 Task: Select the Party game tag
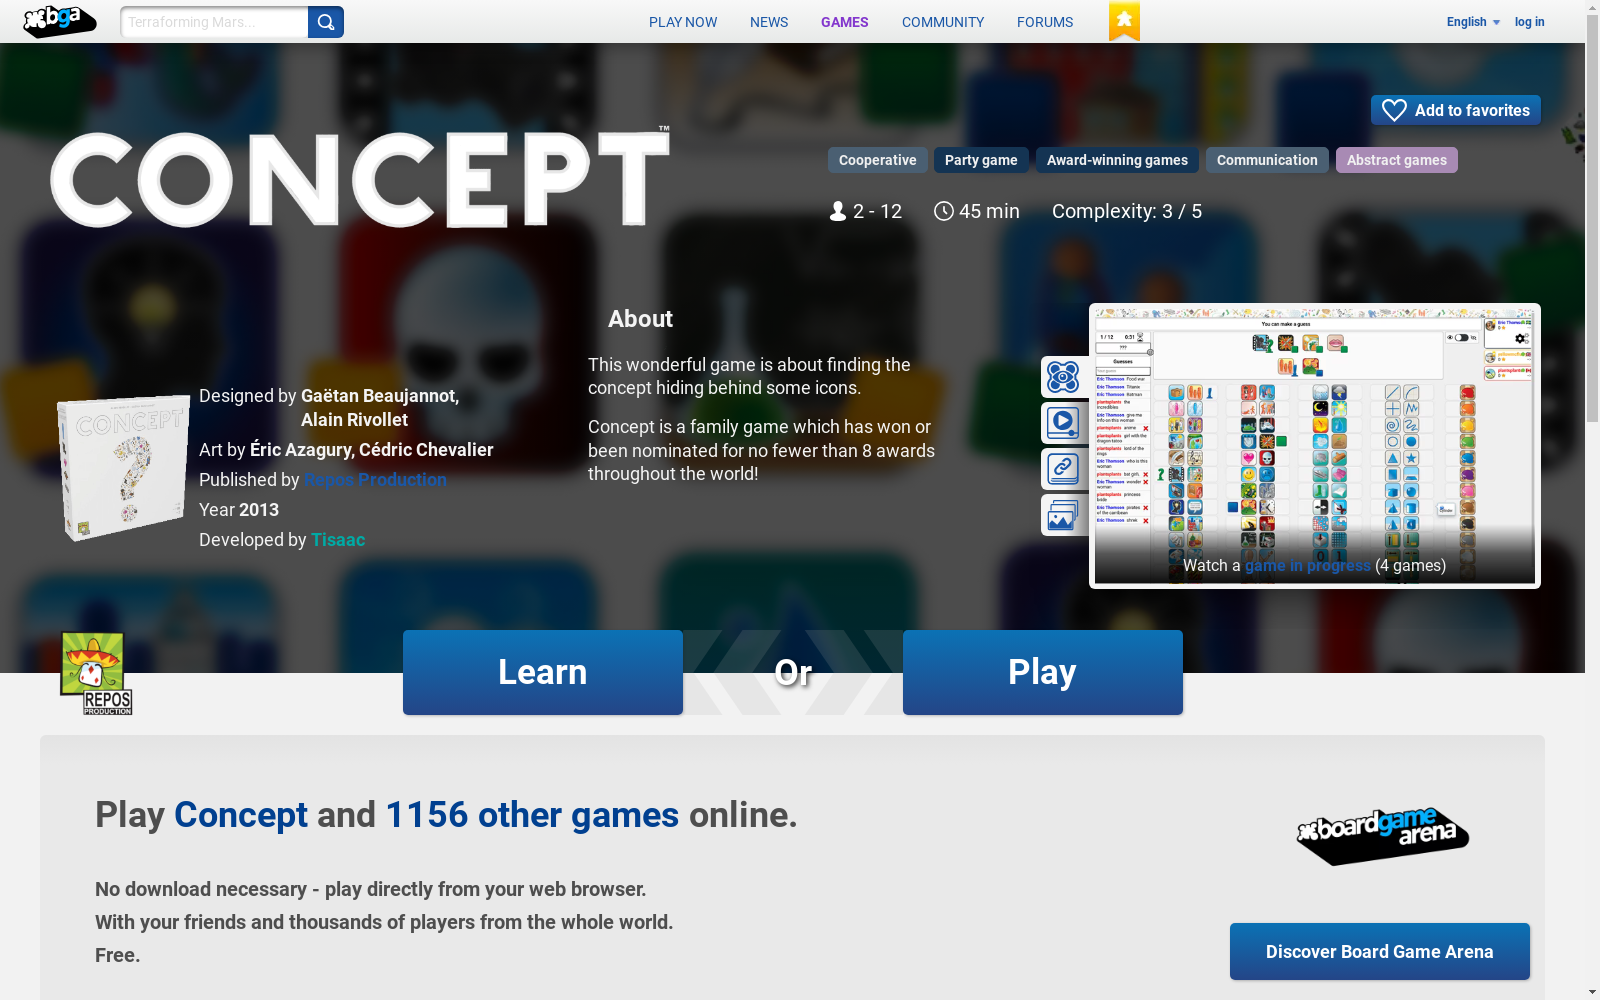[981, 160]
